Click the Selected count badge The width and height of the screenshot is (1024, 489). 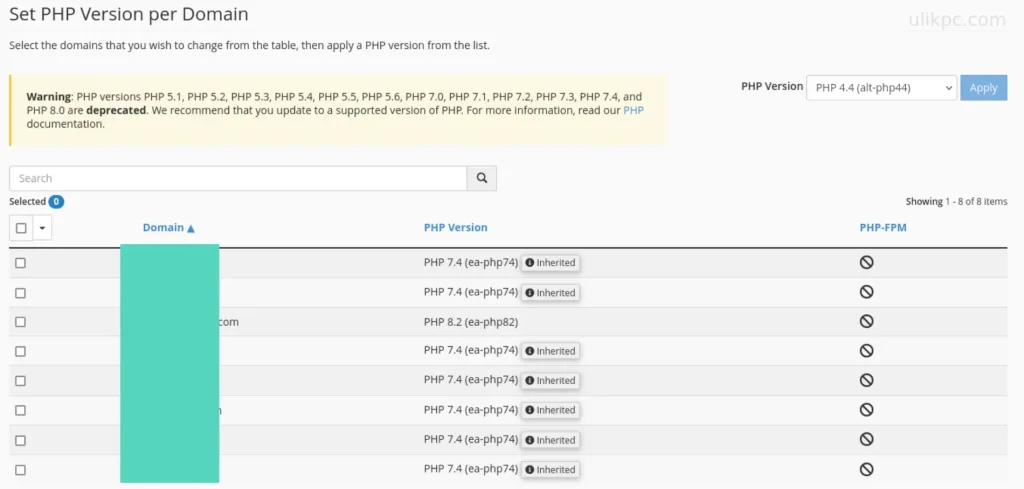click(56, 202)
